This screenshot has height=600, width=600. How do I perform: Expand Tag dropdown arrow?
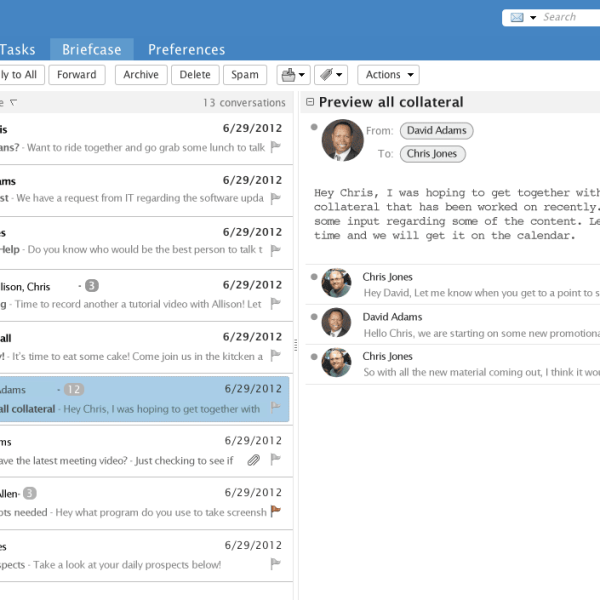[339, 75]
